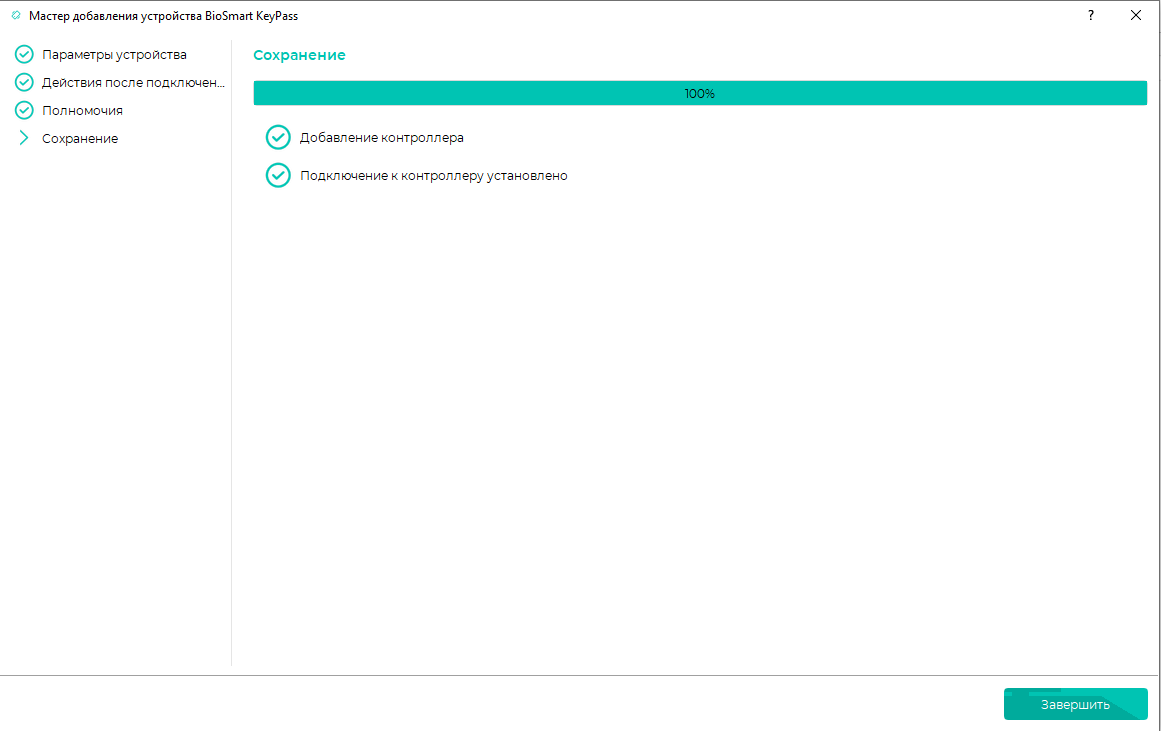Screen dimensions: 1161x731
Task: Click the Добавление контроллера status text
Action: (381, 138)
